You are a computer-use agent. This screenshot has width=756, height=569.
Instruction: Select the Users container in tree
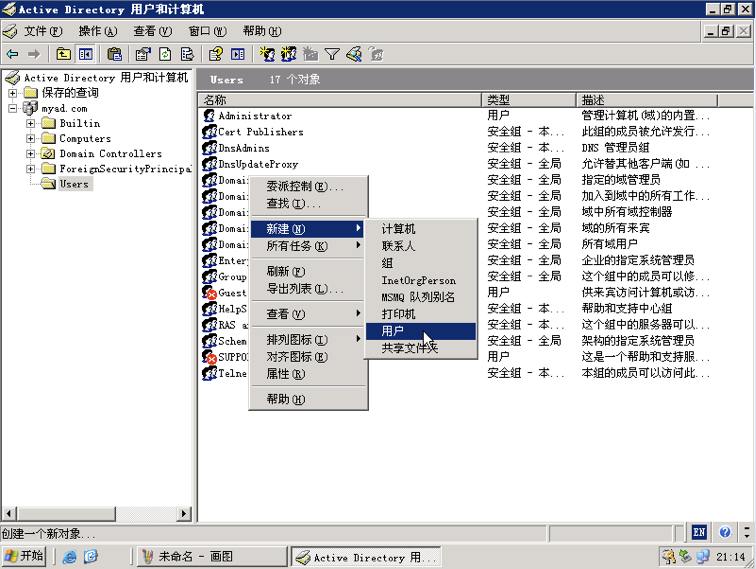[x=74, y=184]
